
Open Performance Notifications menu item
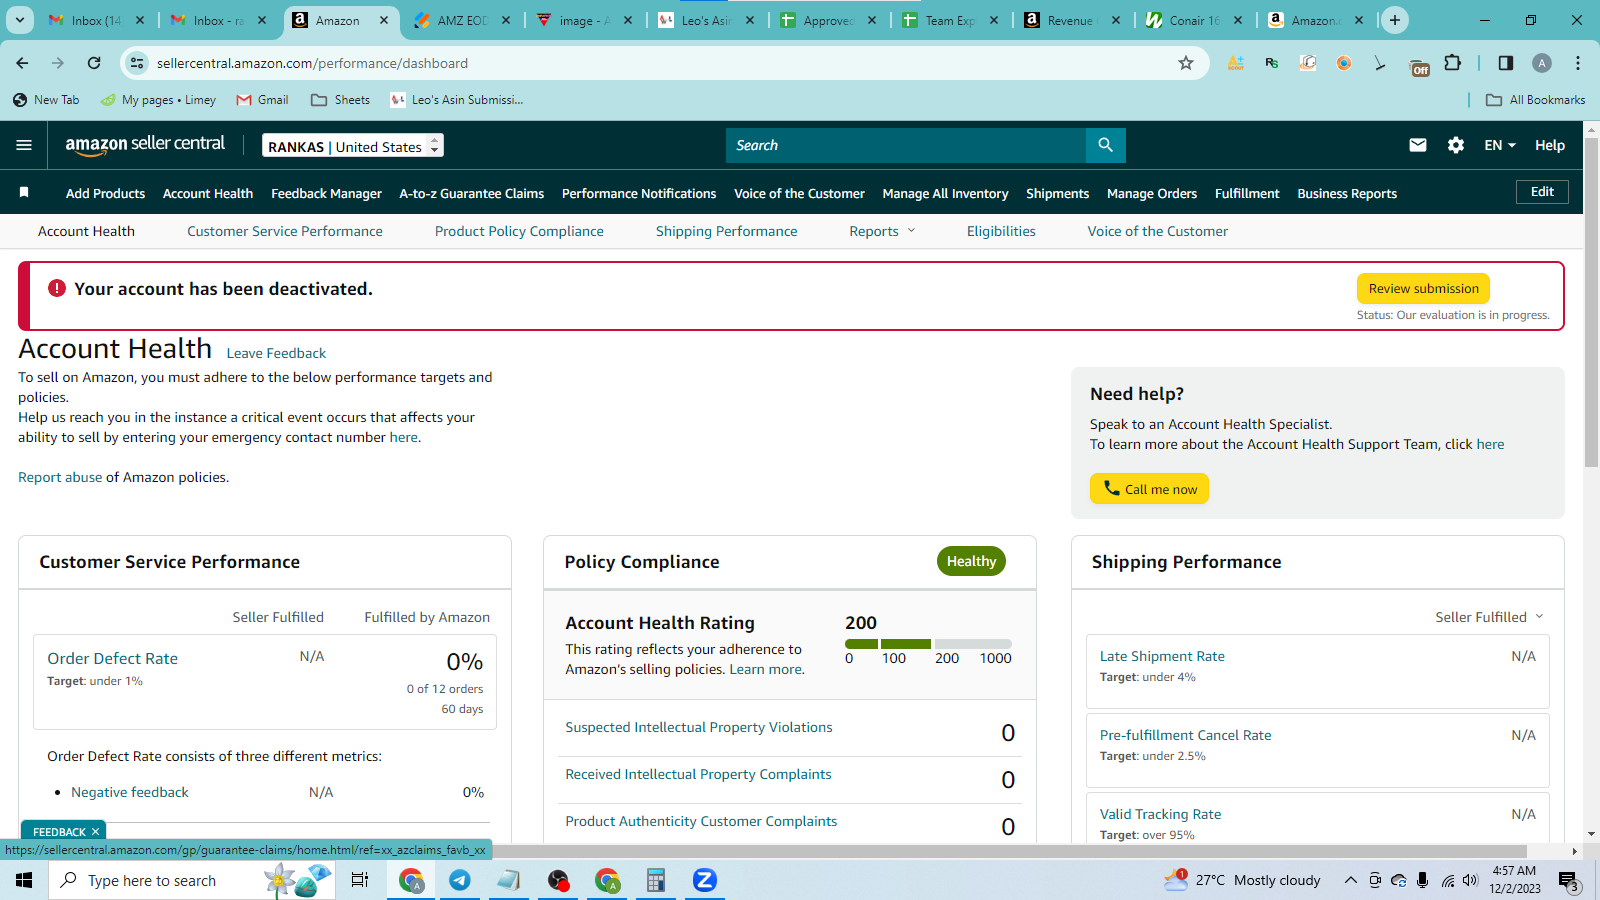(639, 193)
